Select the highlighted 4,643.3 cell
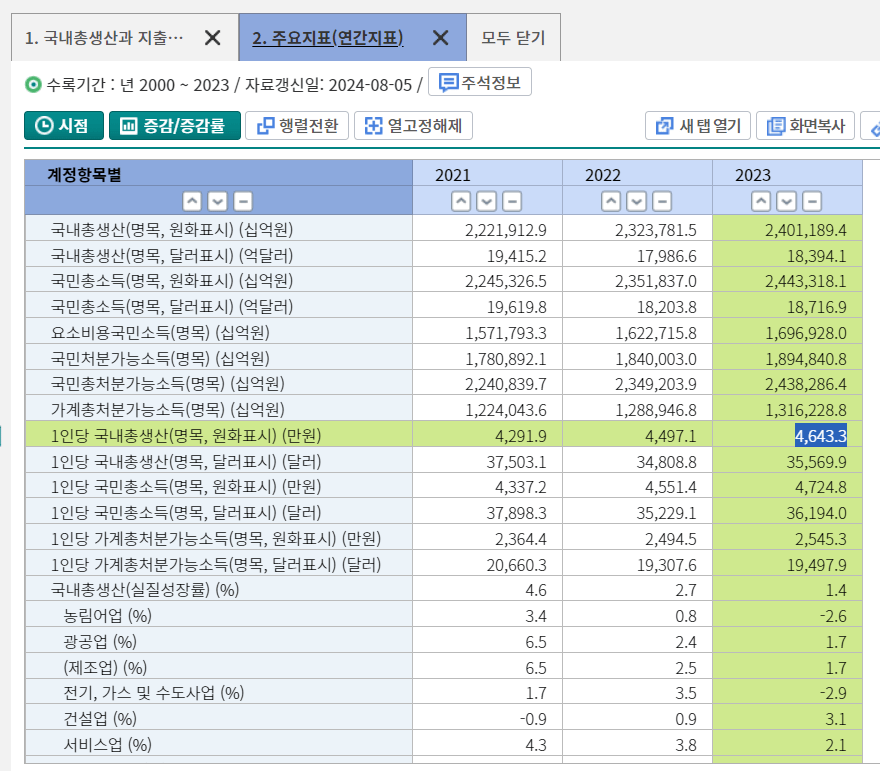Image resolution: width=880 pixels, height=771 pixels. [820, 435]
